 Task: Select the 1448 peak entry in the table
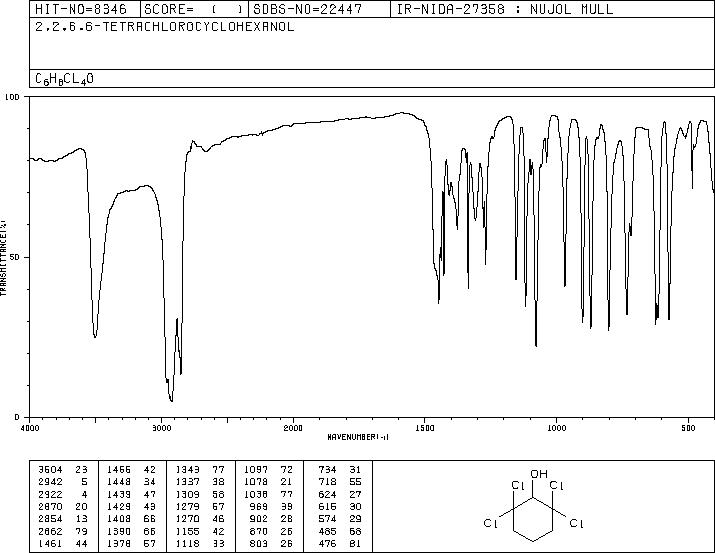click(131, 482)
